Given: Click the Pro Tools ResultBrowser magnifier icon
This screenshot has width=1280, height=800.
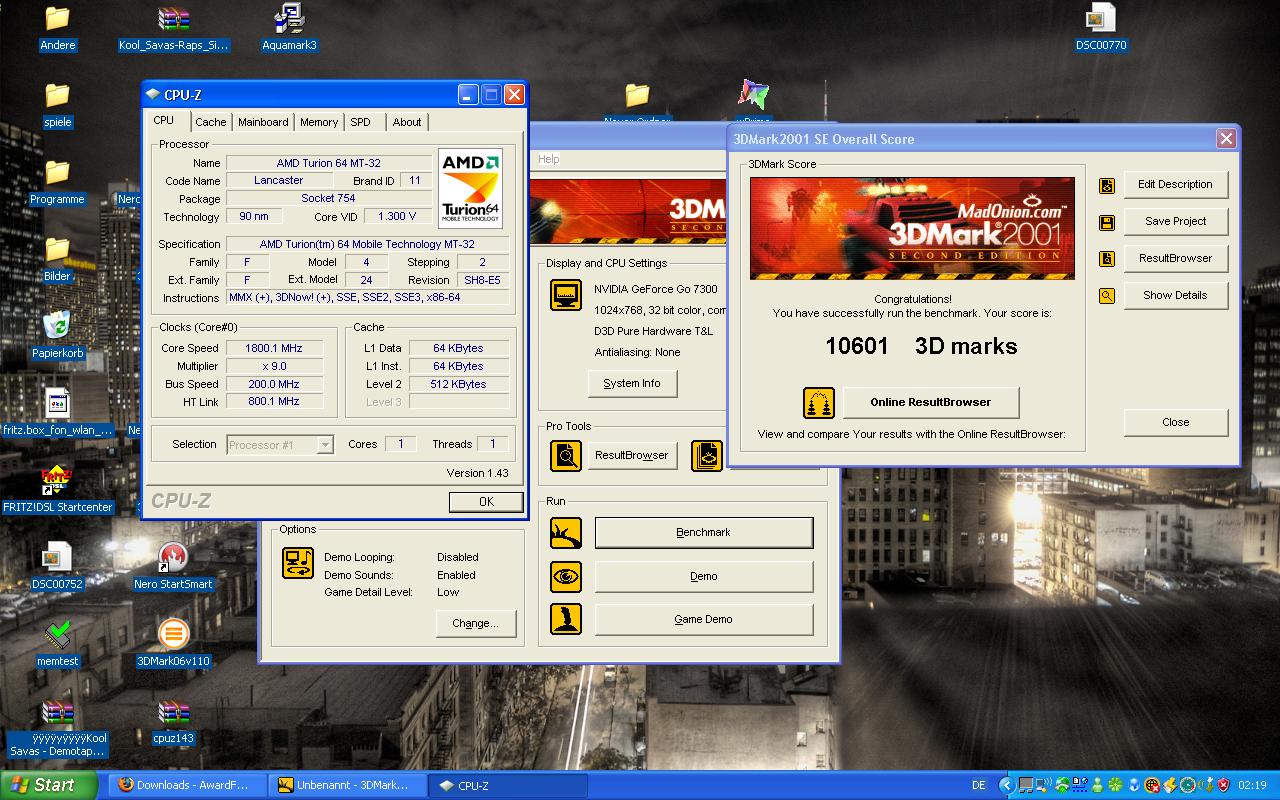Looking at the screenshot, I should tap(566, 456).
